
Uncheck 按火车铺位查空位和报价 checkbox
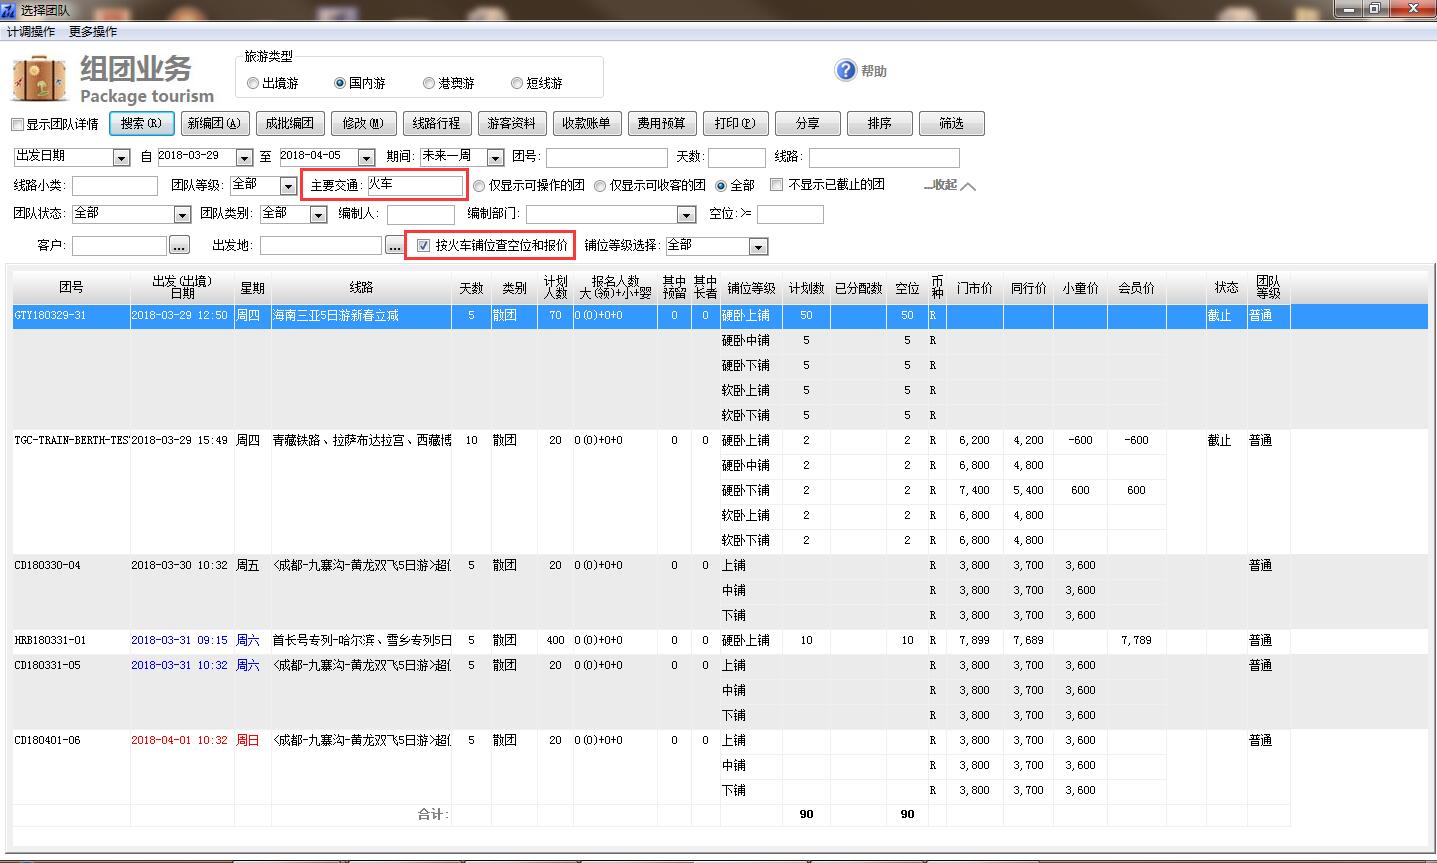tap(424, 246)
